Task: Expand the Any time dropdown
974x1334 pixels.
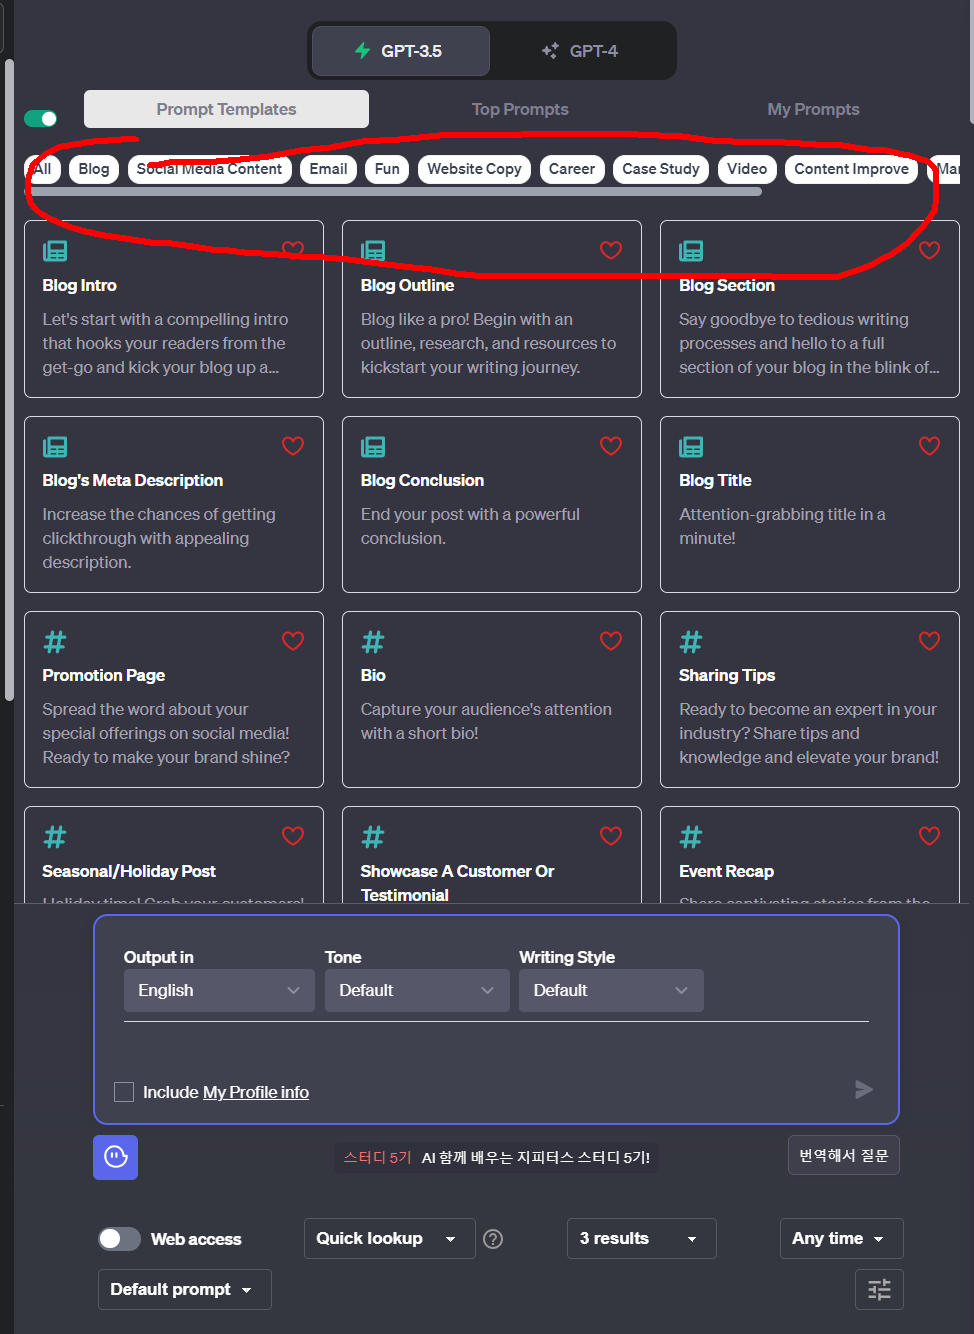Action: pos(841,1238)
